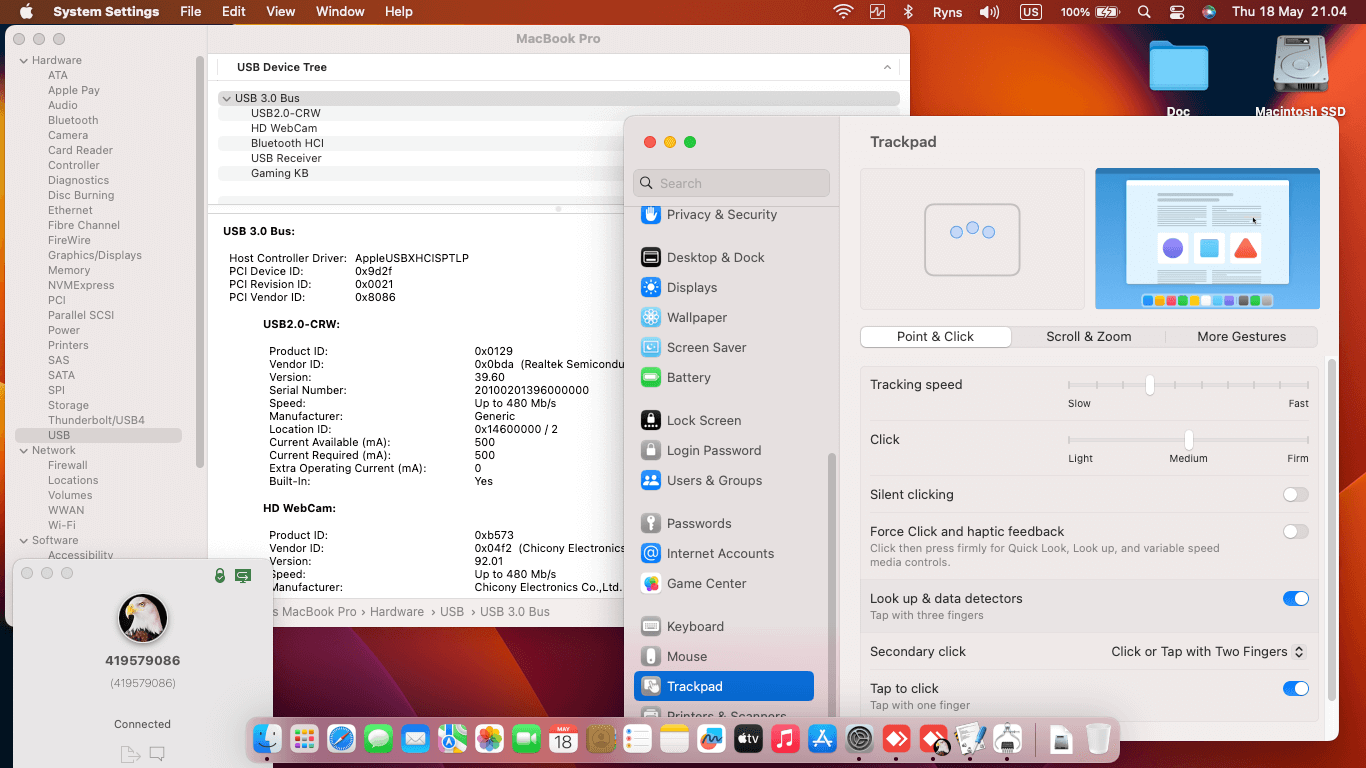Open the Window menu in the menu bar
Screen dimensions: 1366x768
coord(340,11)
